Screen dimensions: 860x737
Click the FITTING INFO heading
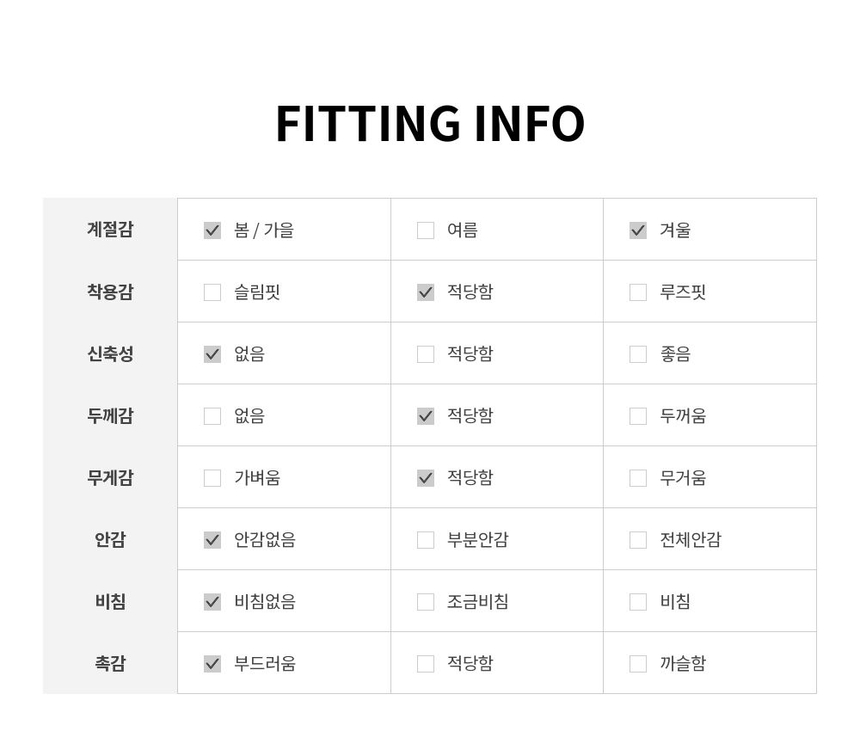point(430,123)
